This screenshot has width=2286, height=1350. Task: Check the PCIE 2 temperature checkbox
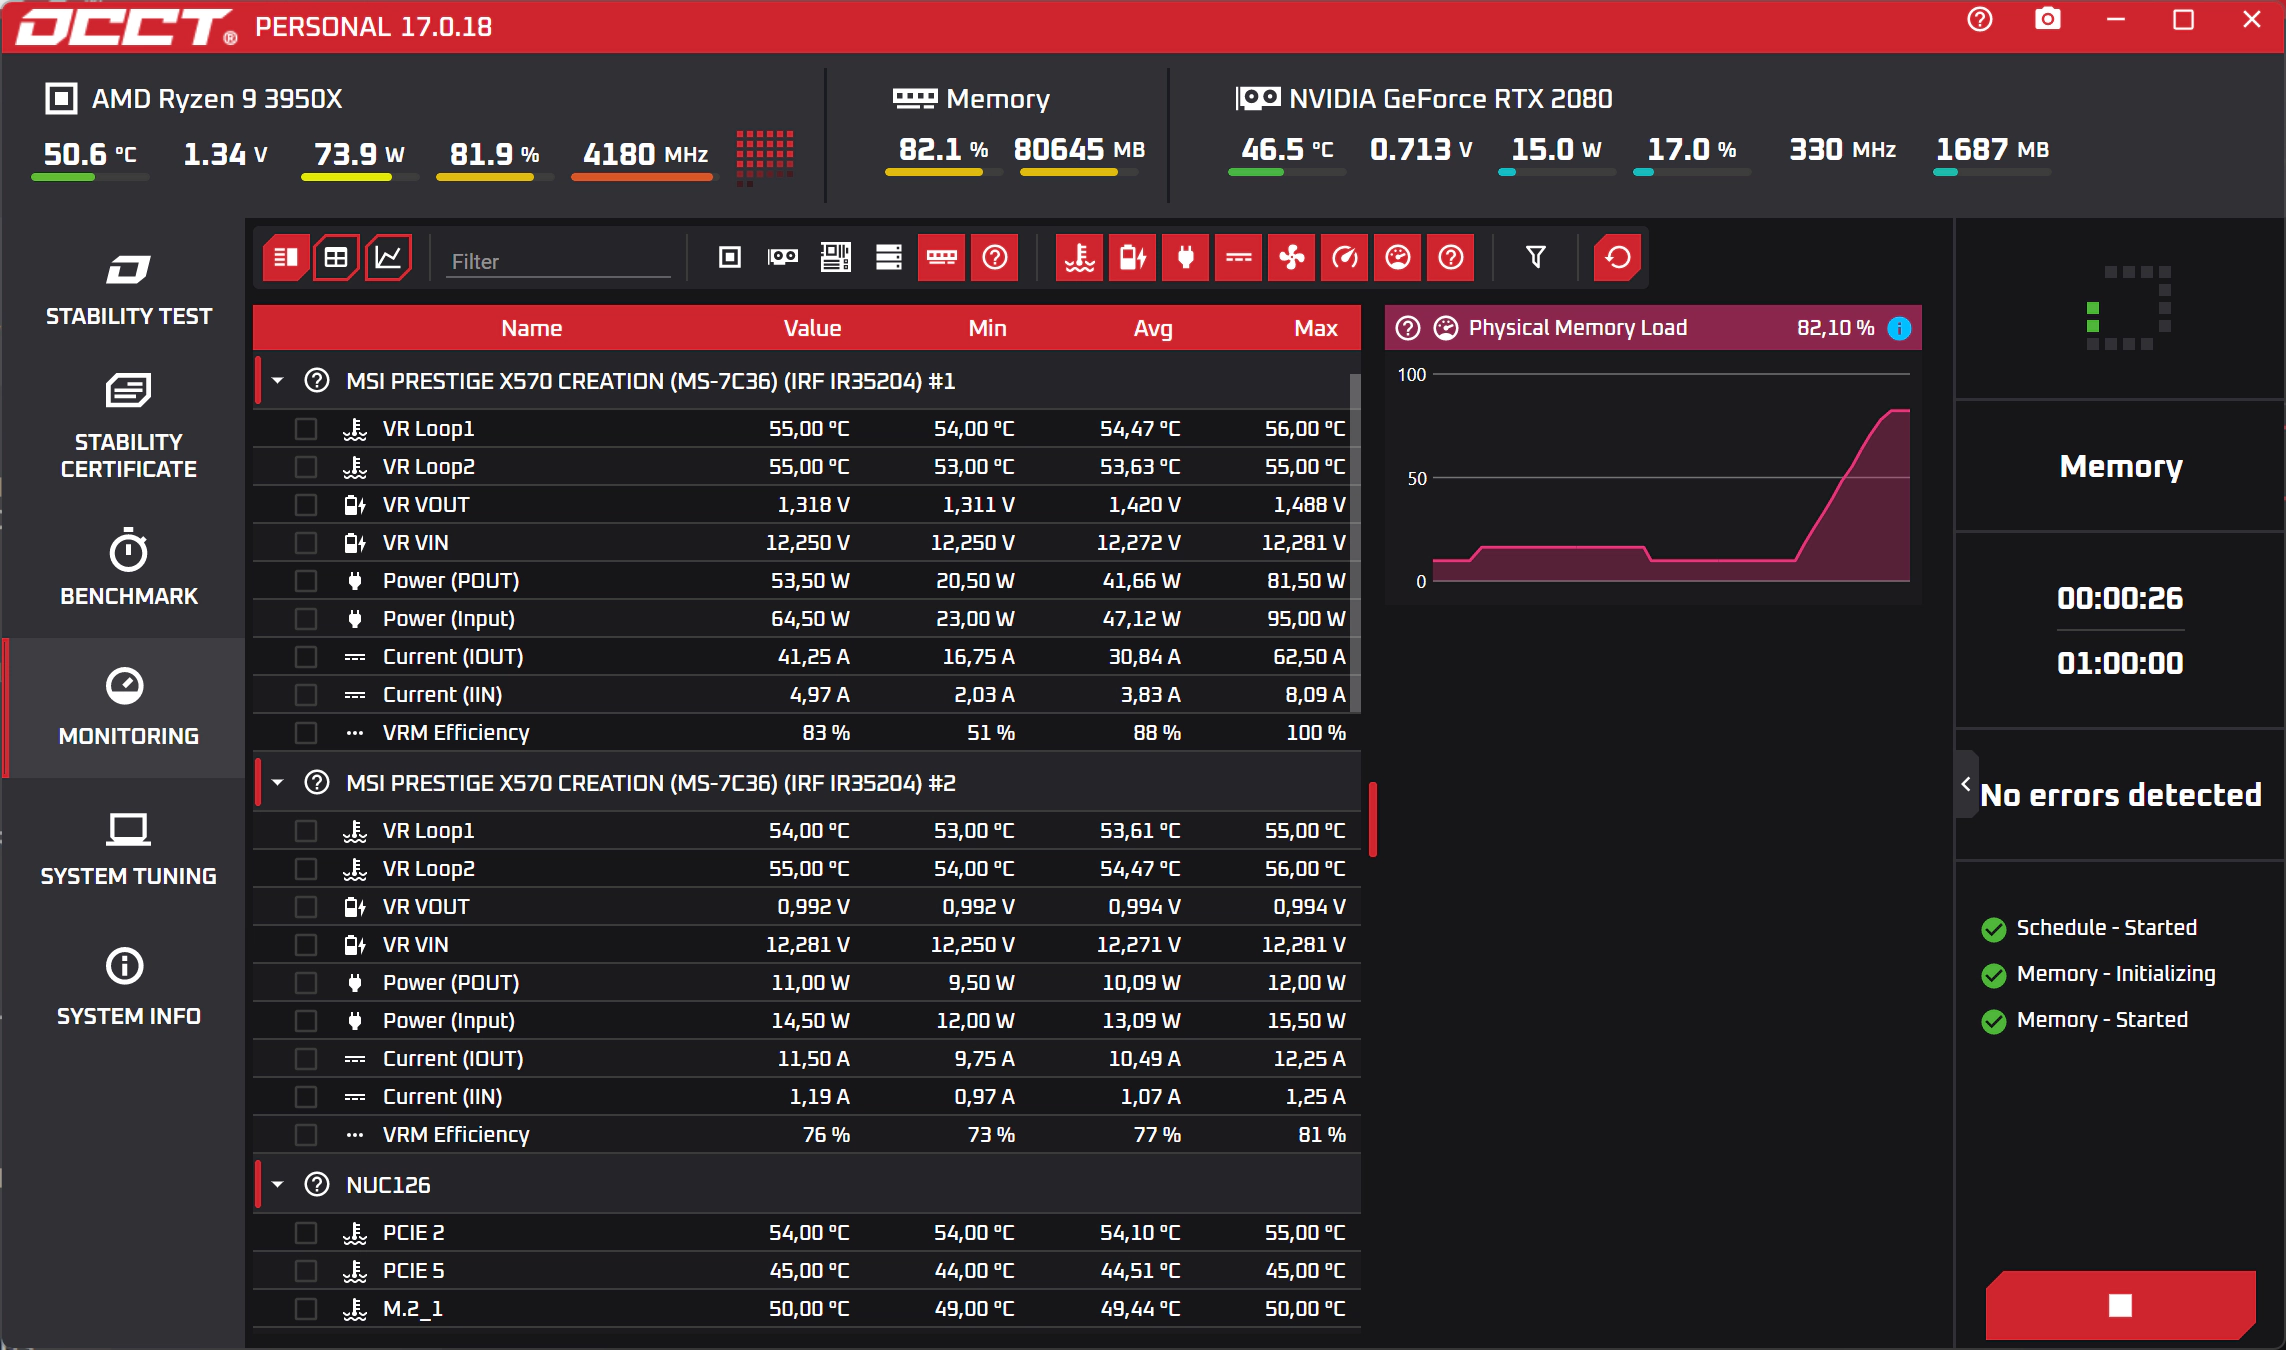point(306,1233)
